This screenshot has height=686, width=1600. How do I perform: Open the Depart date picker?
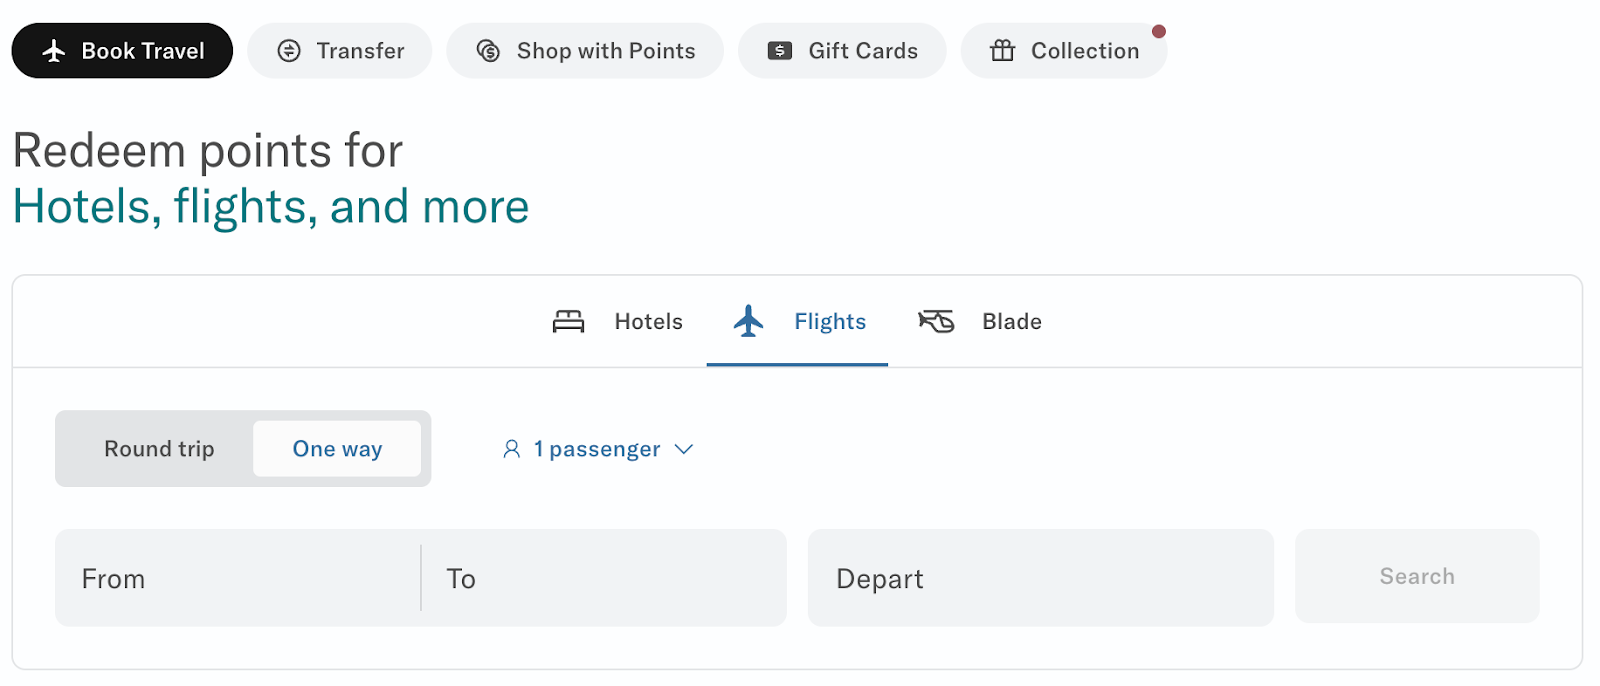coord(1040,578)
